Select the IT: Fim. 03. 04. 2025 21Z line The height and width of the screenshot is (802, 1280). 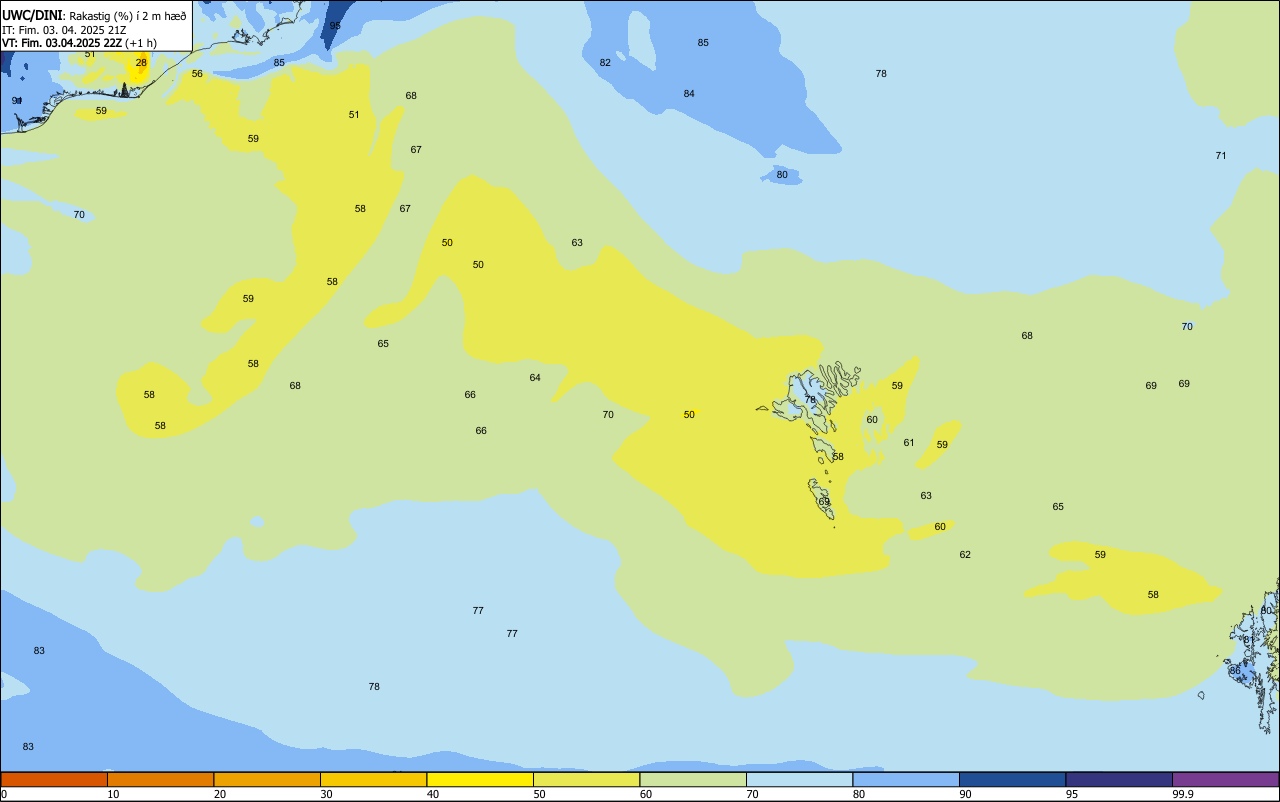(x=64, y=29)
